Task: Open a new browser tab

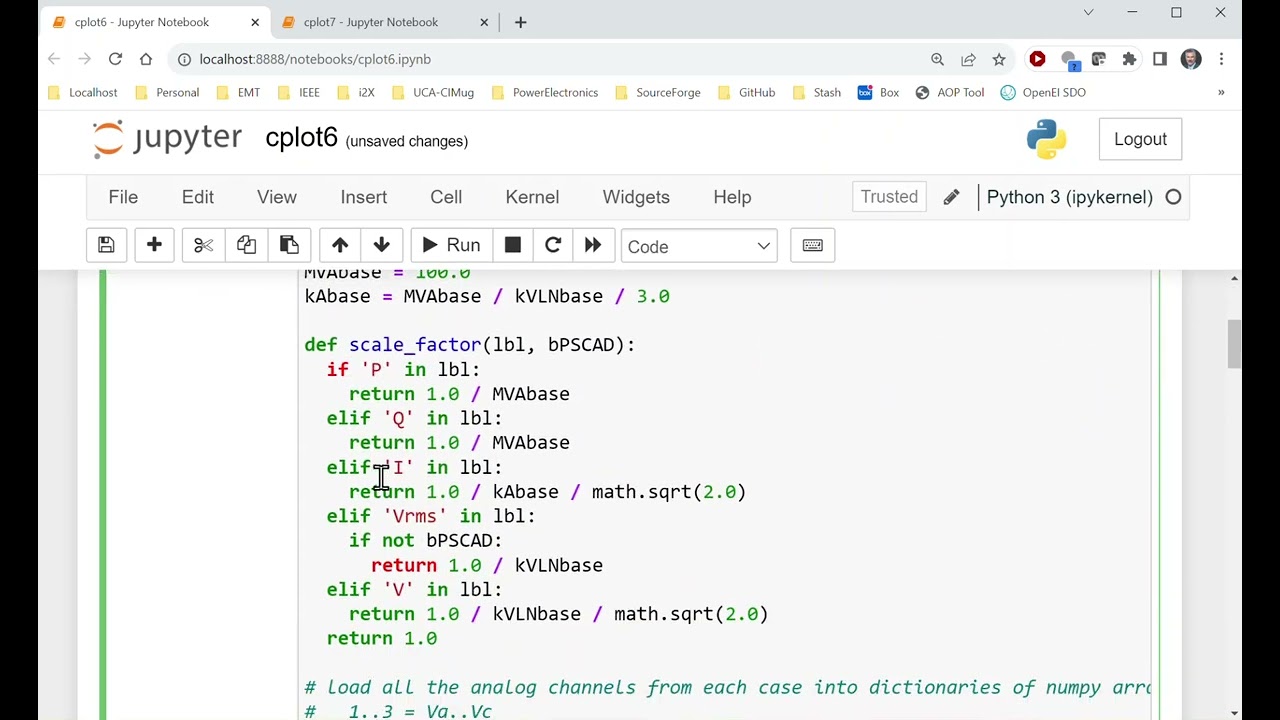Action: 520,22
